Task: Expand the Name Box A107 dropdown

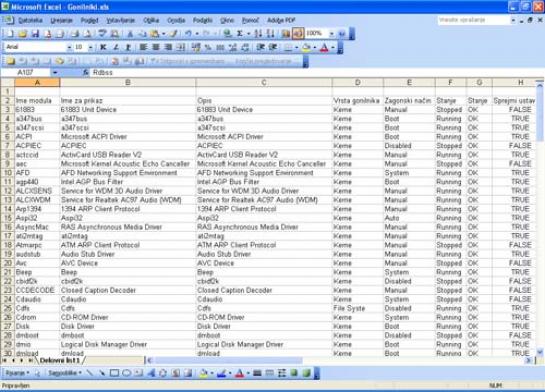Action: tap(55, 72)
